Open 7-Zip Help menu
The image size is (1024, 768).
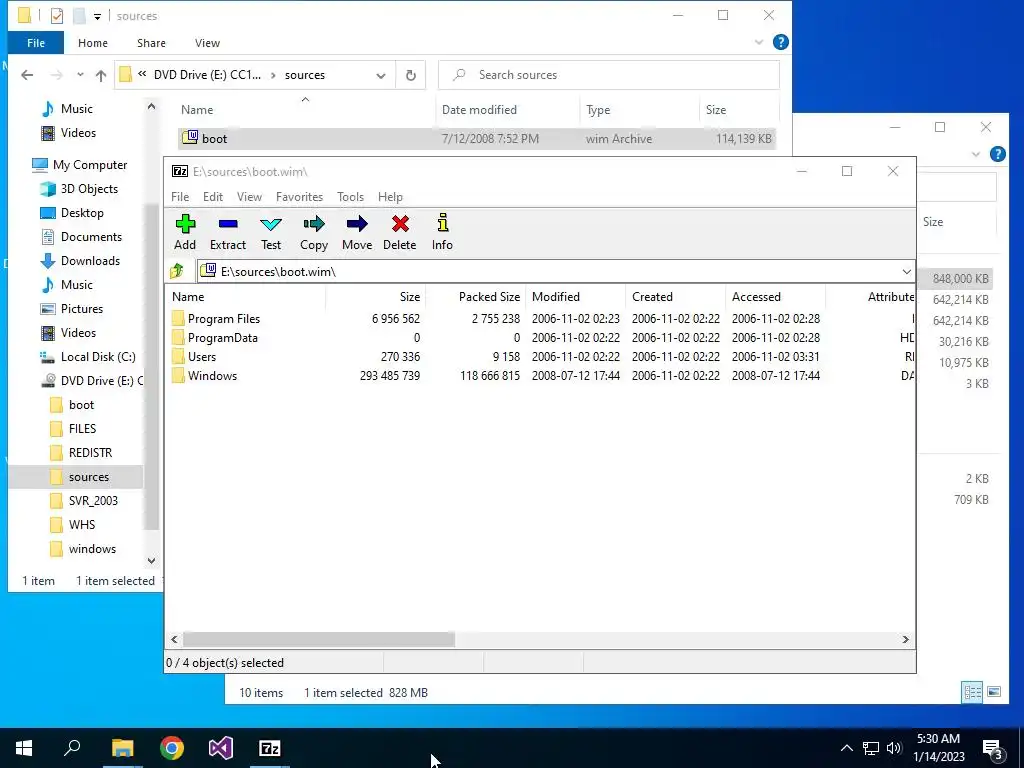tap(391, 197)
